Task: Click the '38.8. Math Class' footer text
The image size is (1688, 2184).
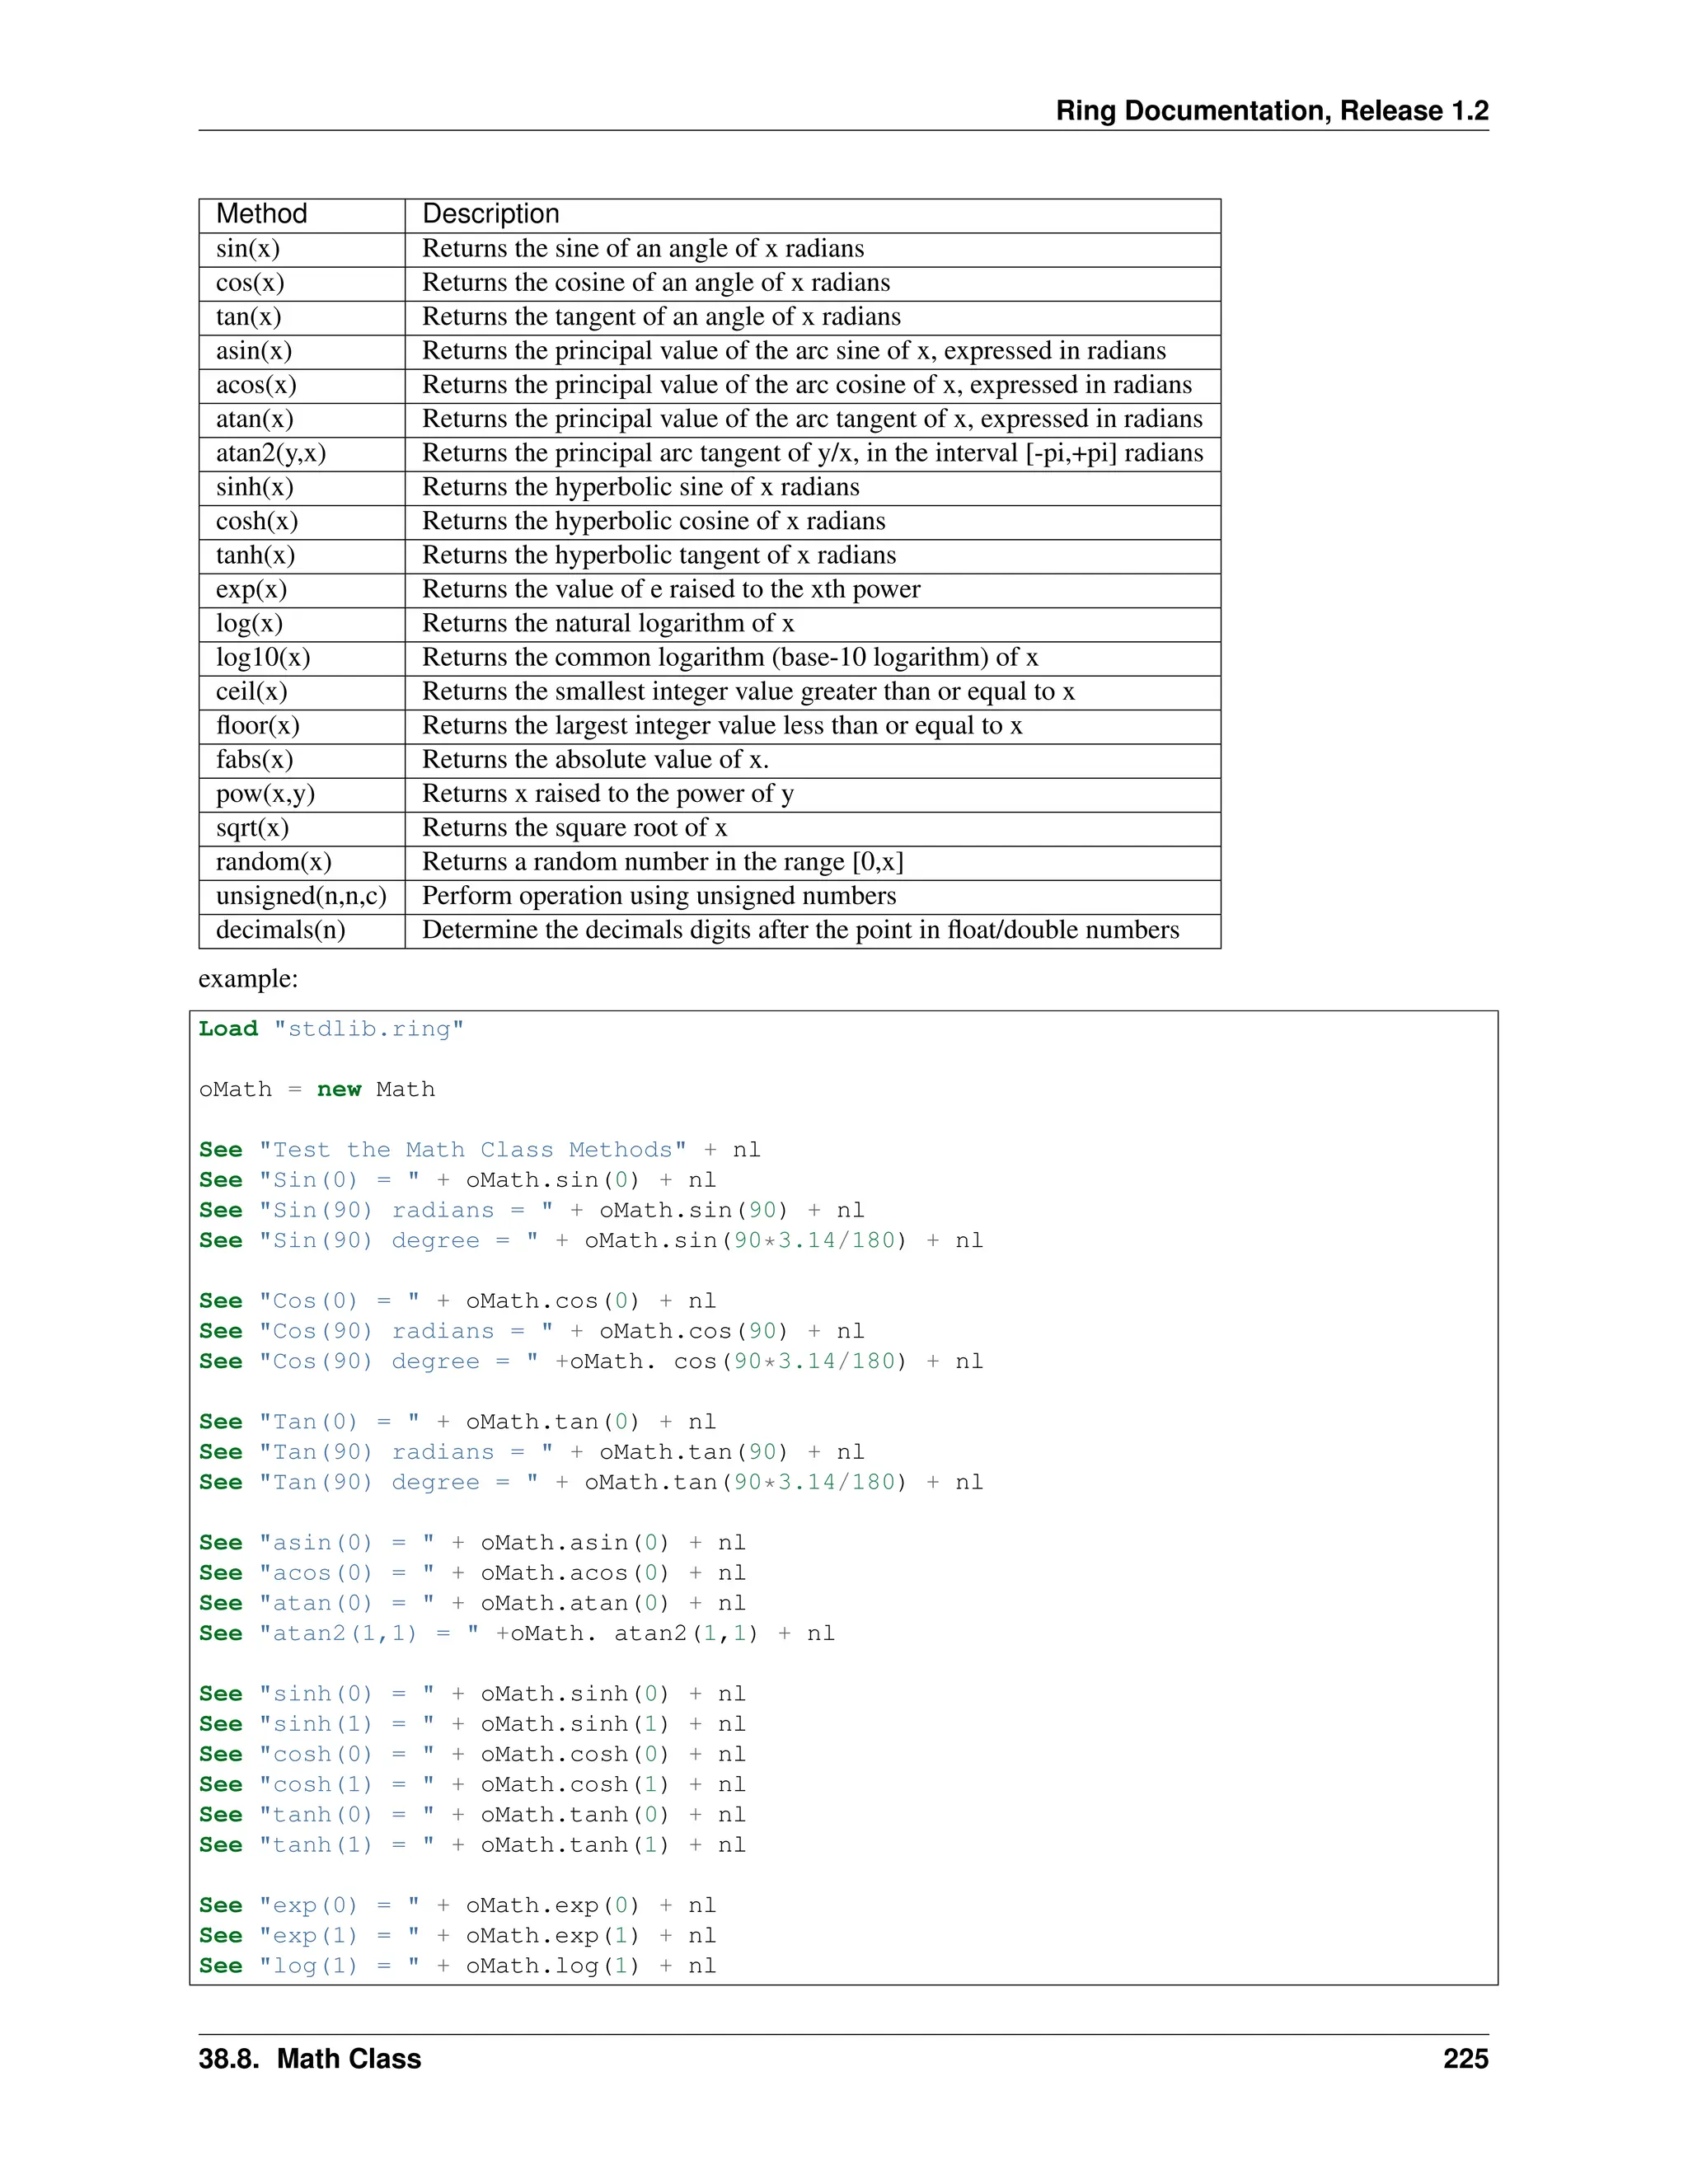Action: (x=309, y=2059)
